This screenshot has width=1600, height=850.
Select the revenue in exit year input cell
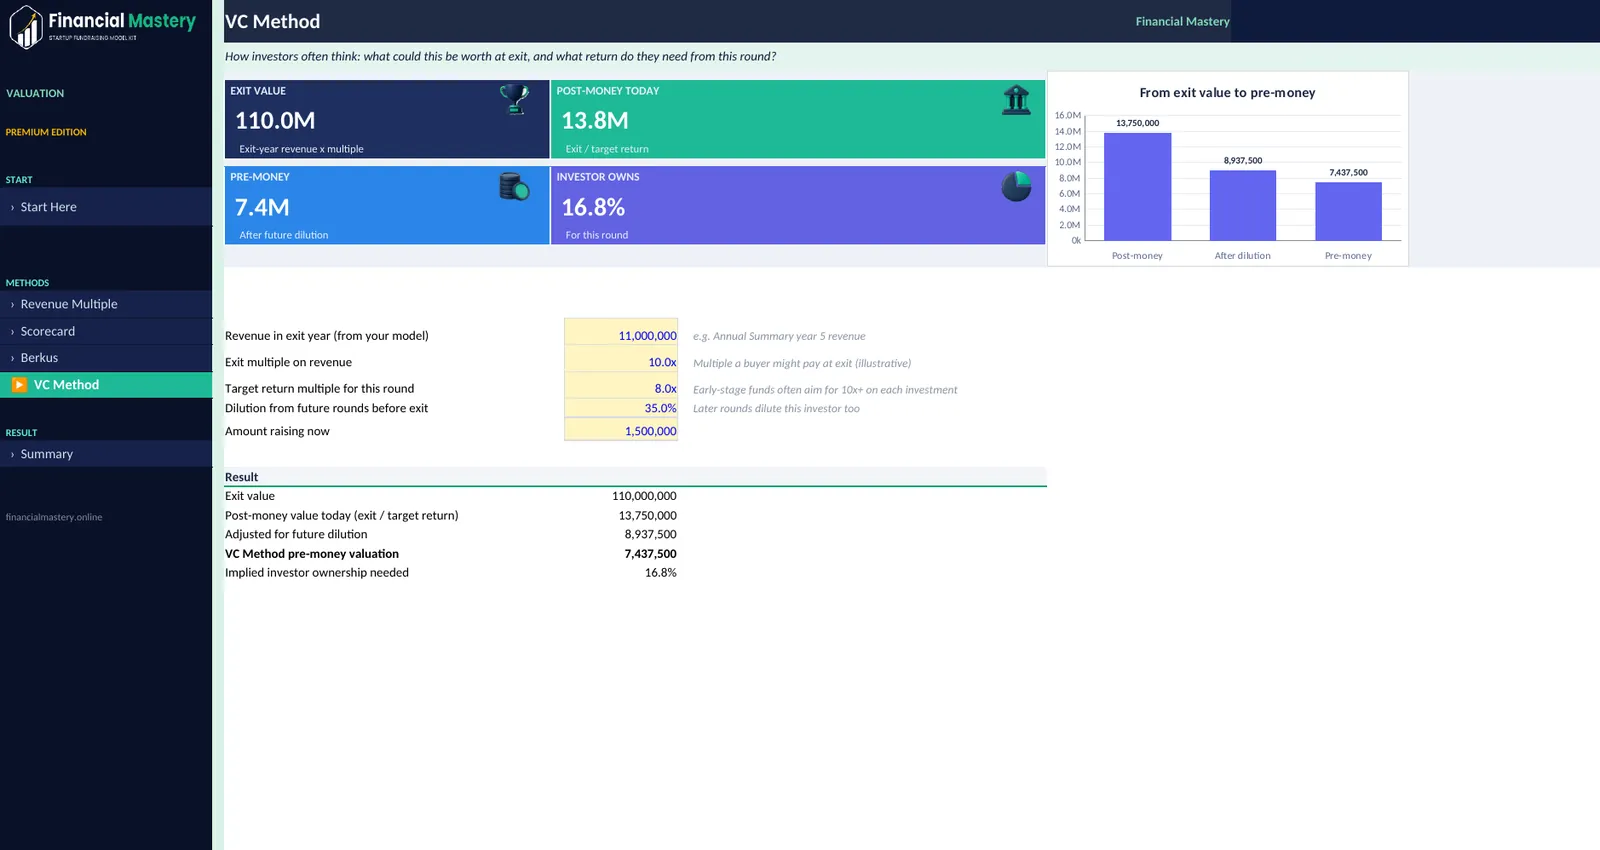click(621, 336)
